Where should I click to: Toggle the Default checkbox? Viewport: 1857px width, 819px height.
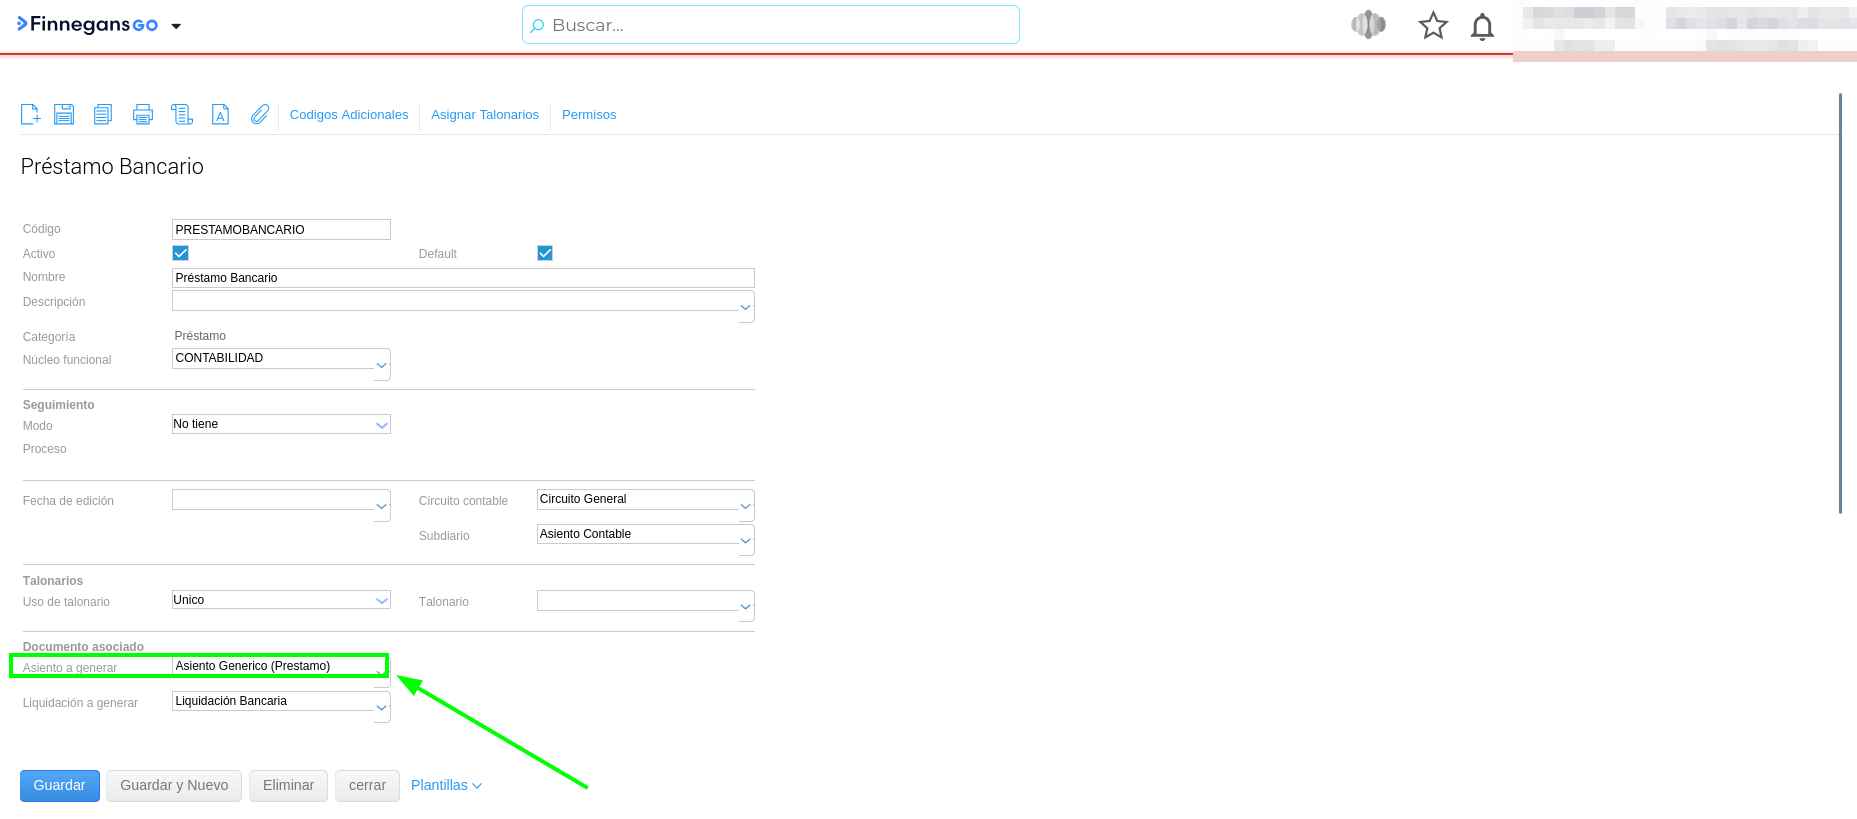coord(545,253)
